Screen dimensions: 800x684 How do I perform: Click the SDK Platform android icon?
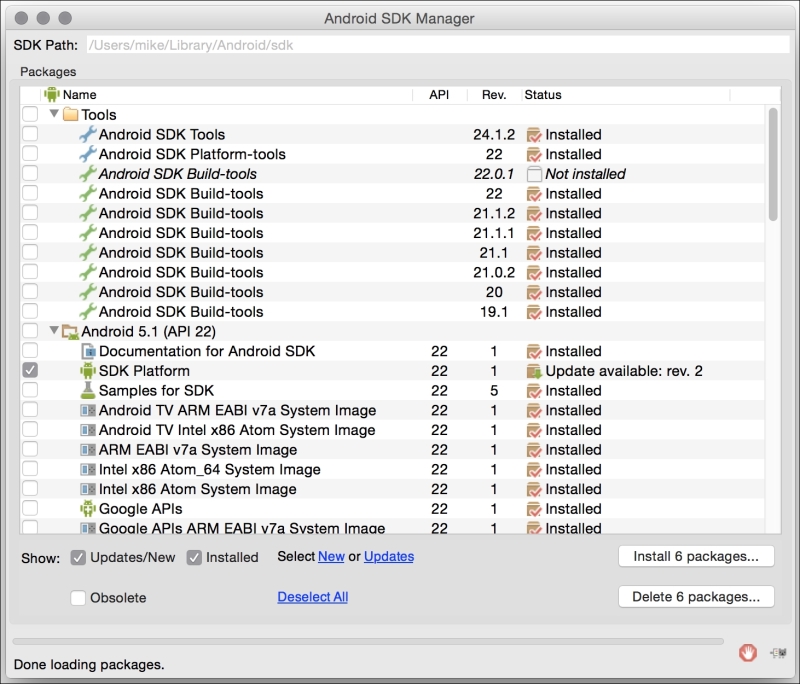88,371
